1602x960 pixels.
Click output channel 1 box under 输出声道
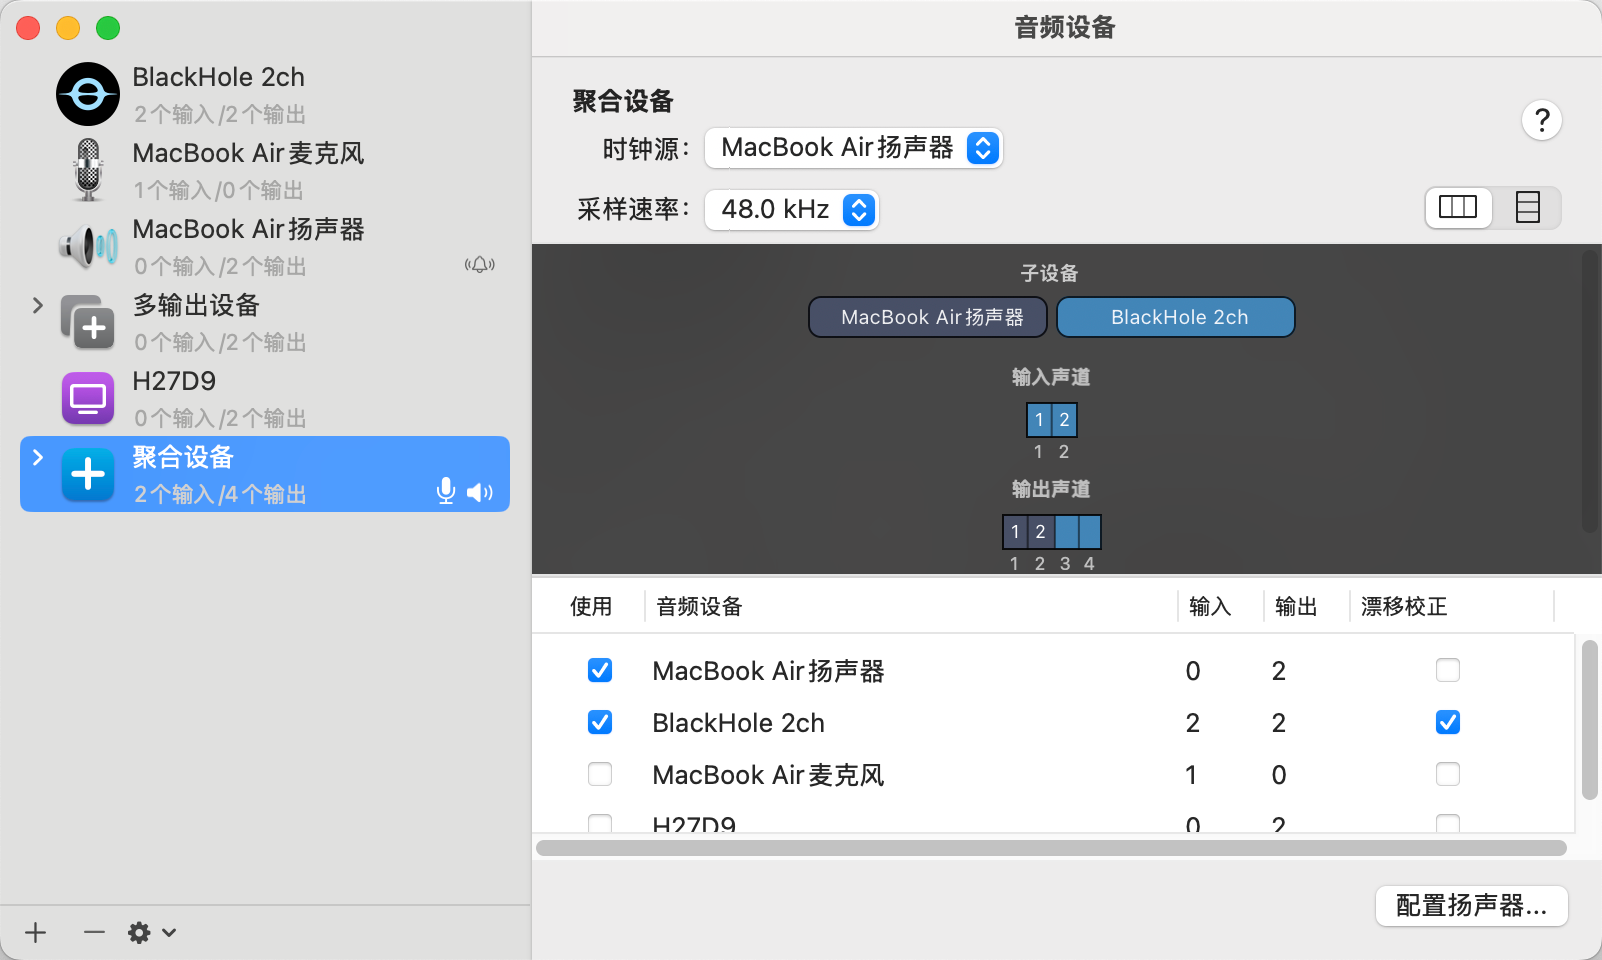coord(1015,532)
